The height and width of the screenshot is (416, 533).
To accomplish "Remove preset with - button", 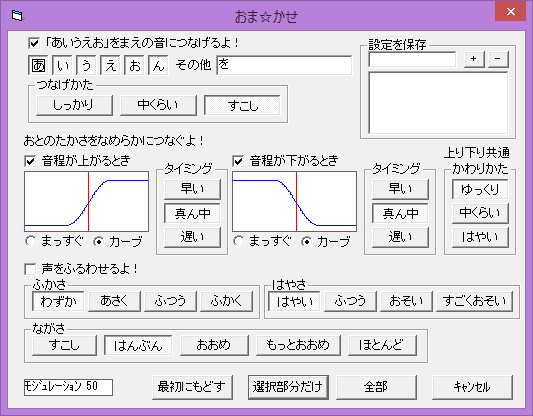I will point(498,59).
